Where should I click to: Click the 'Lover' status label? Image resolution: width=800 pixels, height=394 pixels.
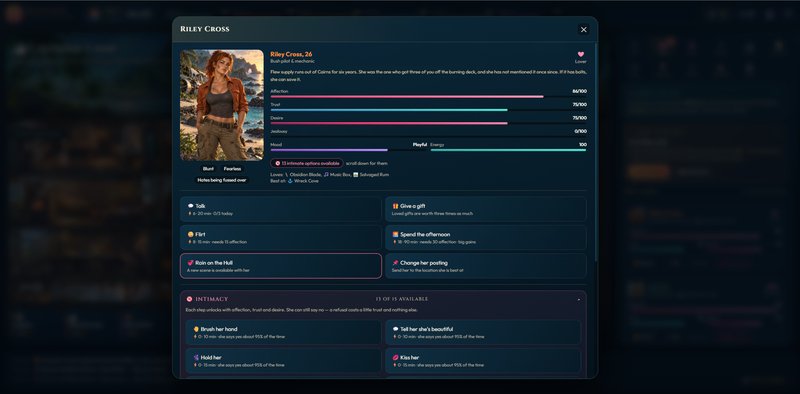pyautogui.click(x=581, y=62)
